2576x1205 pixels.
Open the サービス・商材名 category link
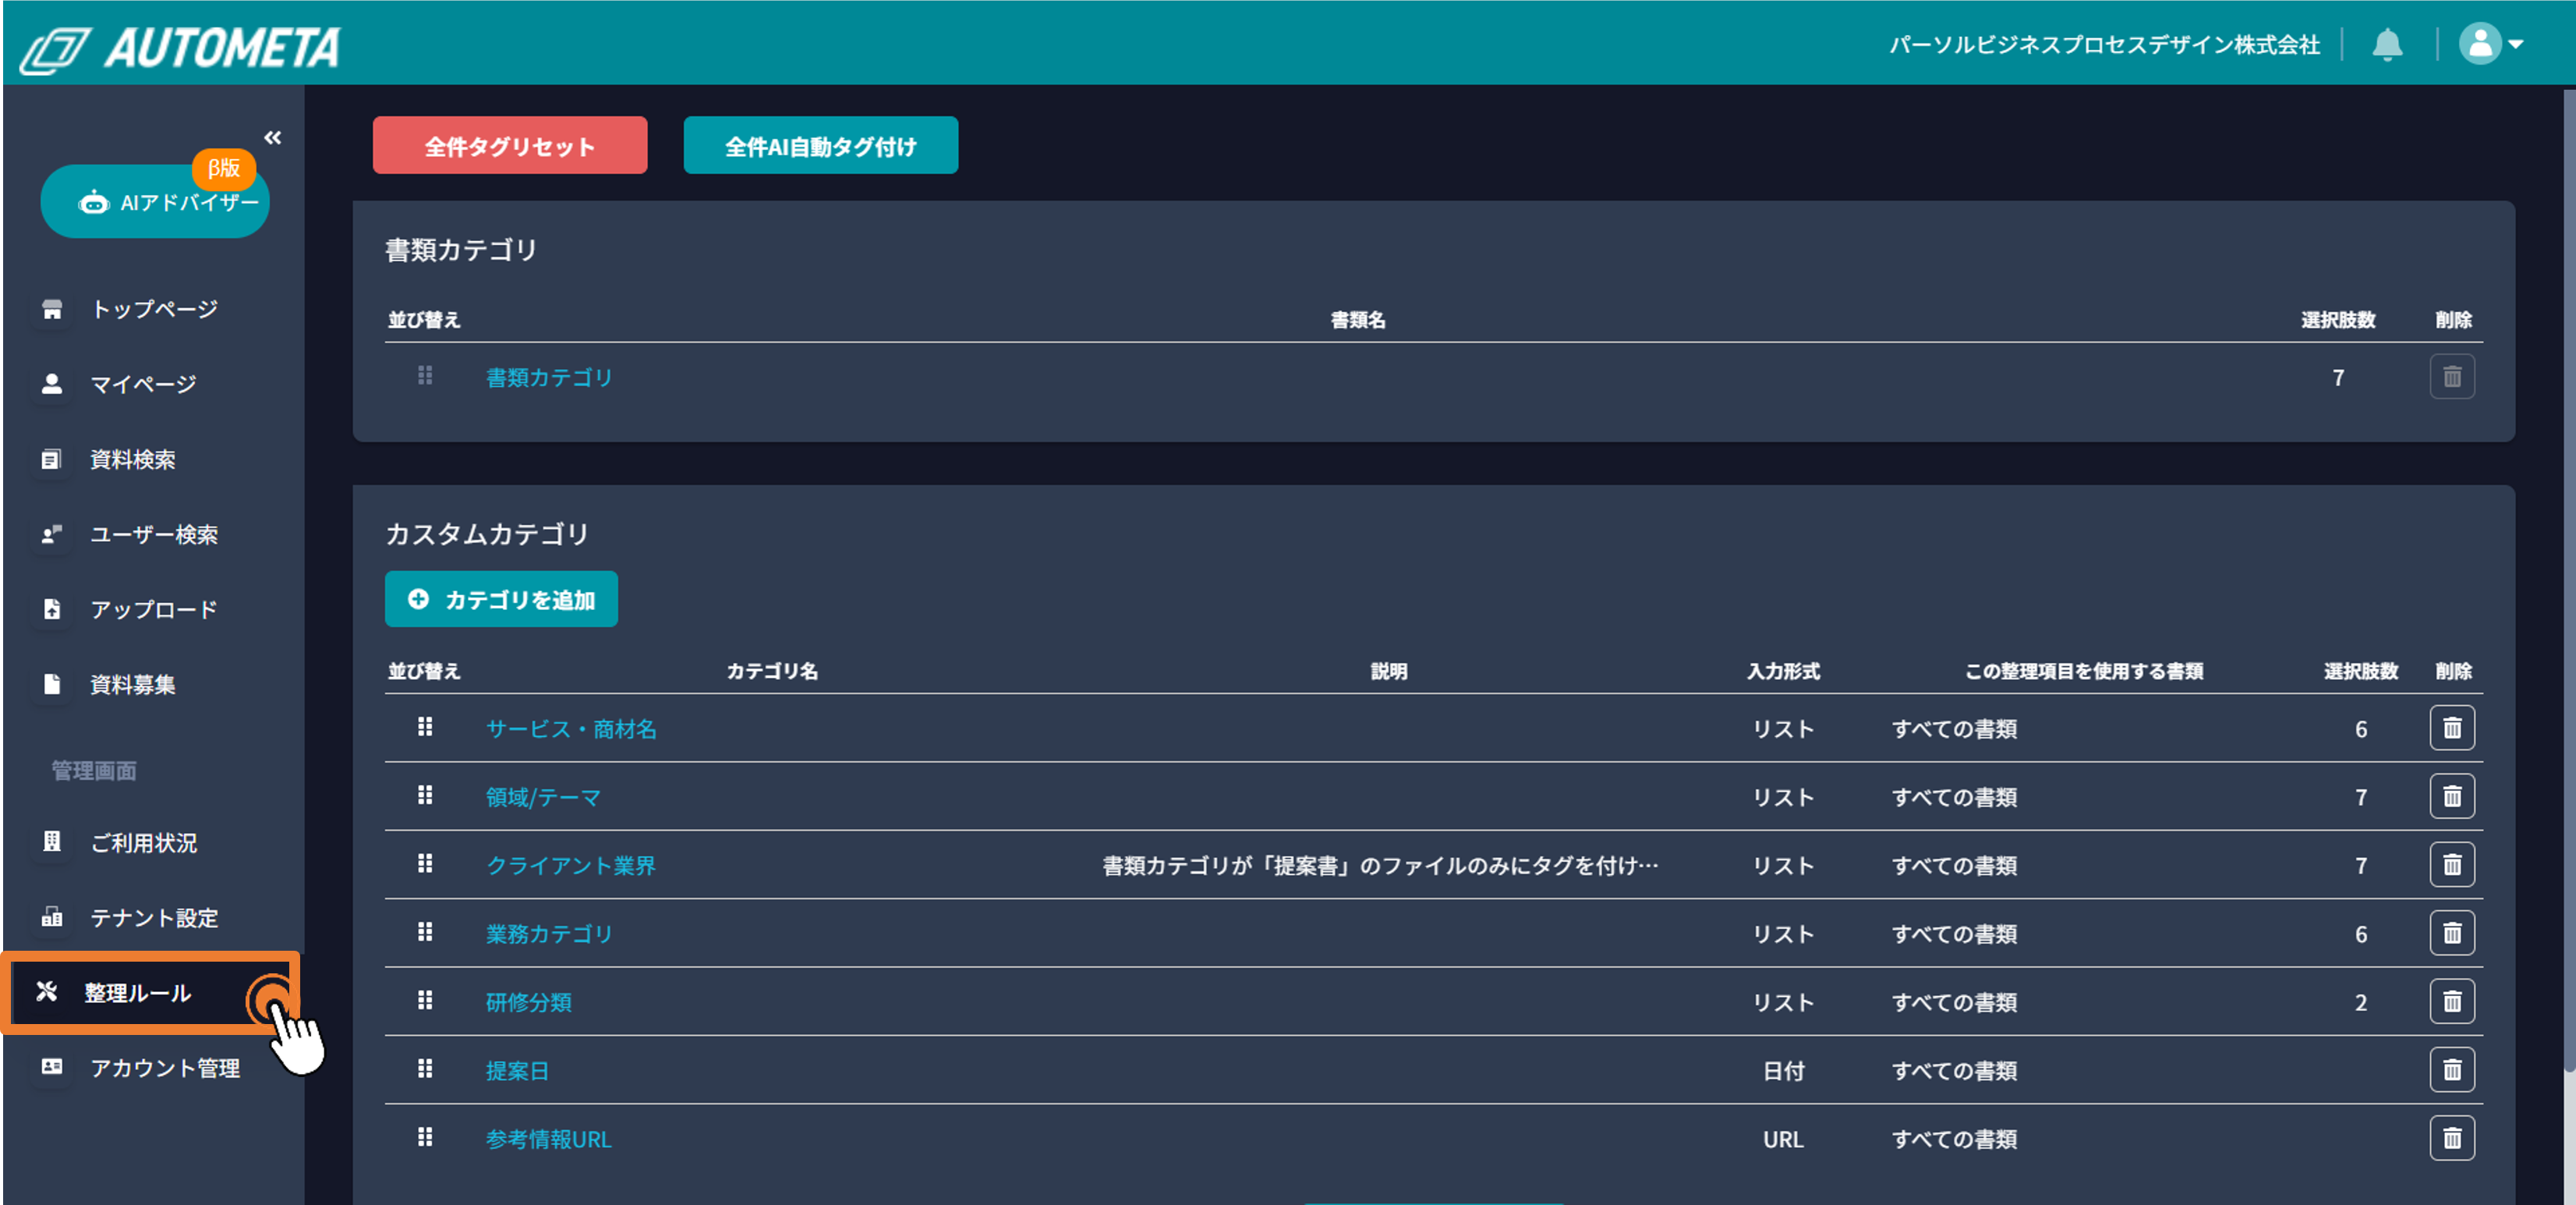coord(571,728)
